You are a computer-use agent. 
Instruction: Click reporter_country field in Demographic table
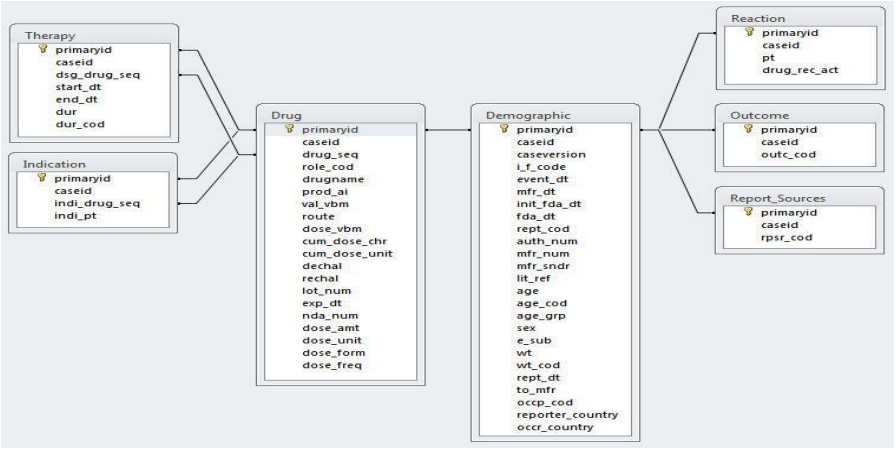(x=566, y=414)
